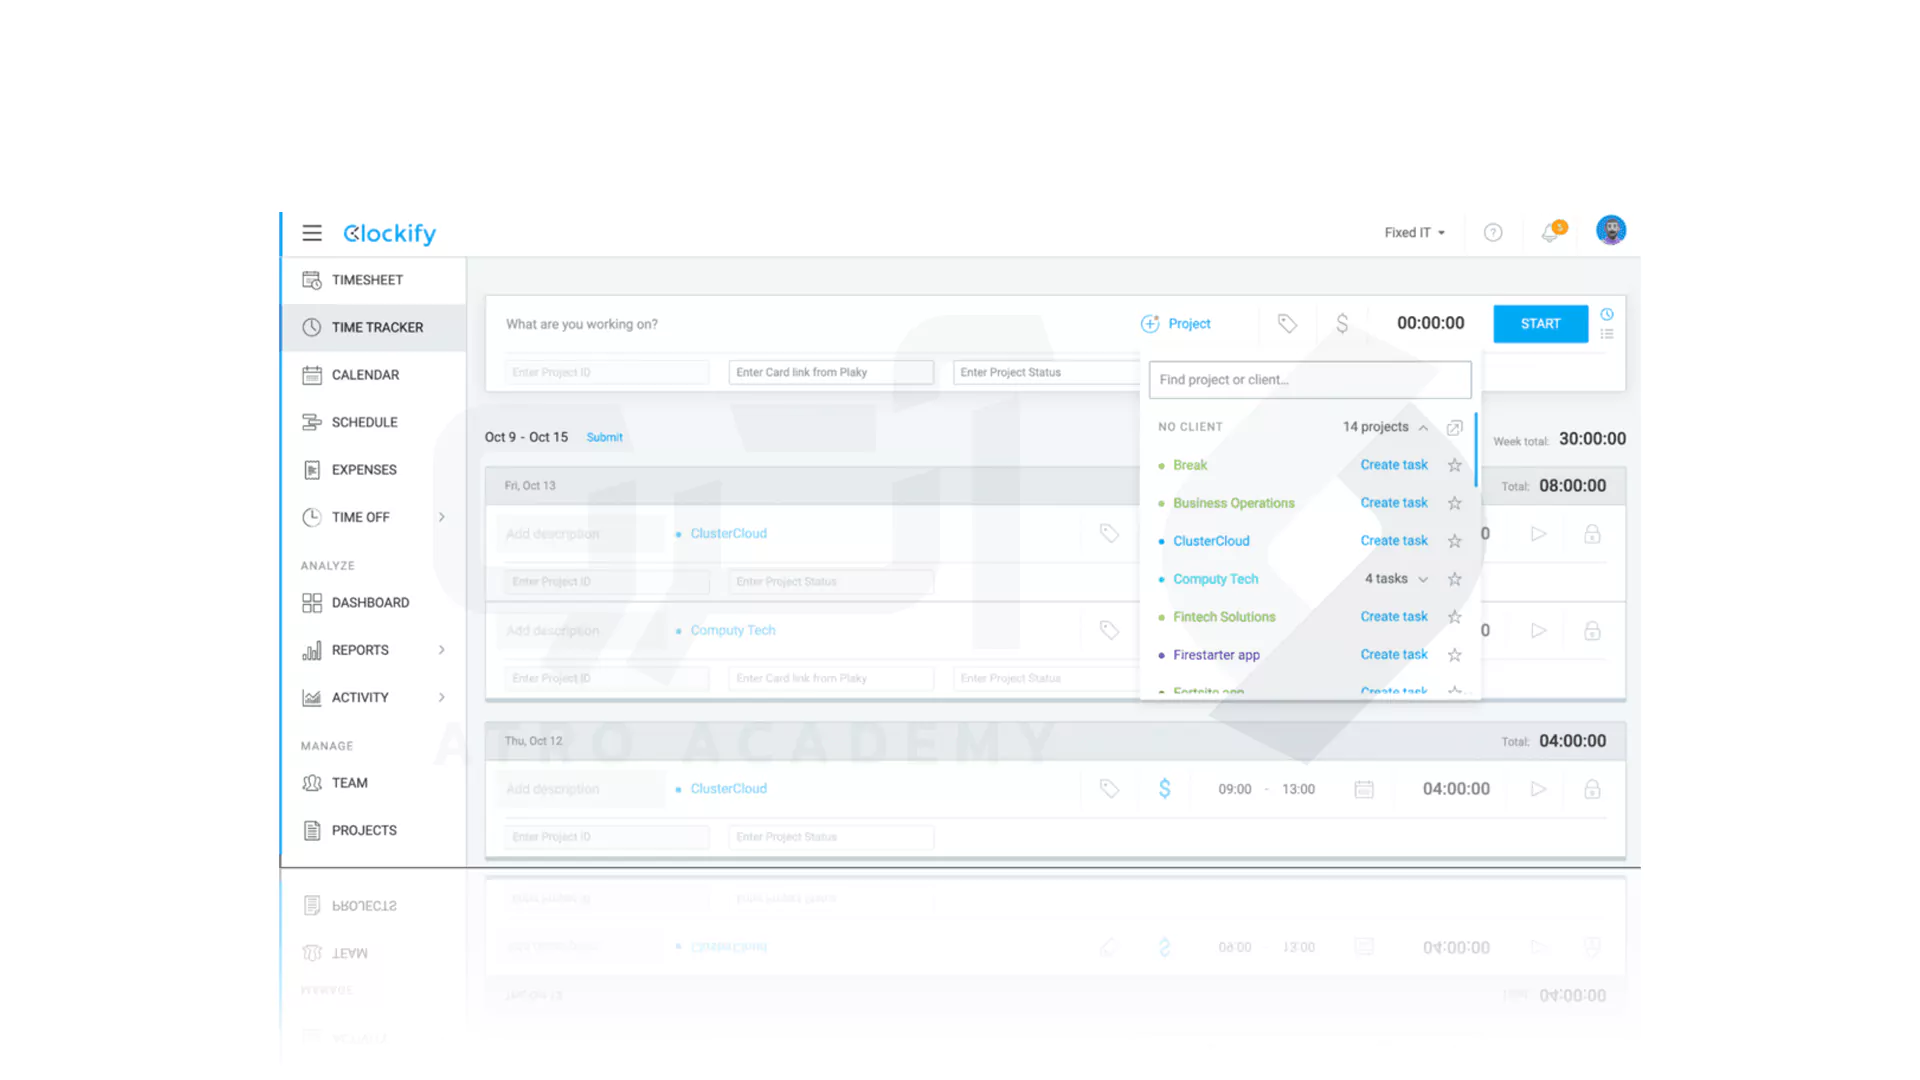Click the tag icon in the timer bar
This screenshot has width=1920, height=1080.
1287,323
